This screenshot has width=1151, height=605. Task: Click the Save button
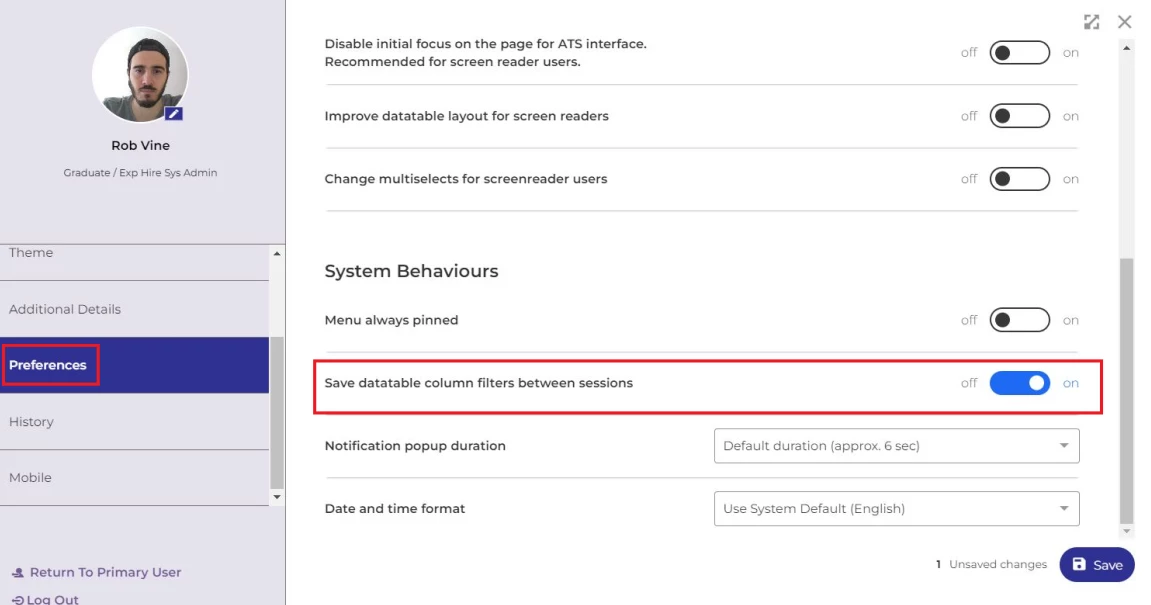tap(1097, 565)
